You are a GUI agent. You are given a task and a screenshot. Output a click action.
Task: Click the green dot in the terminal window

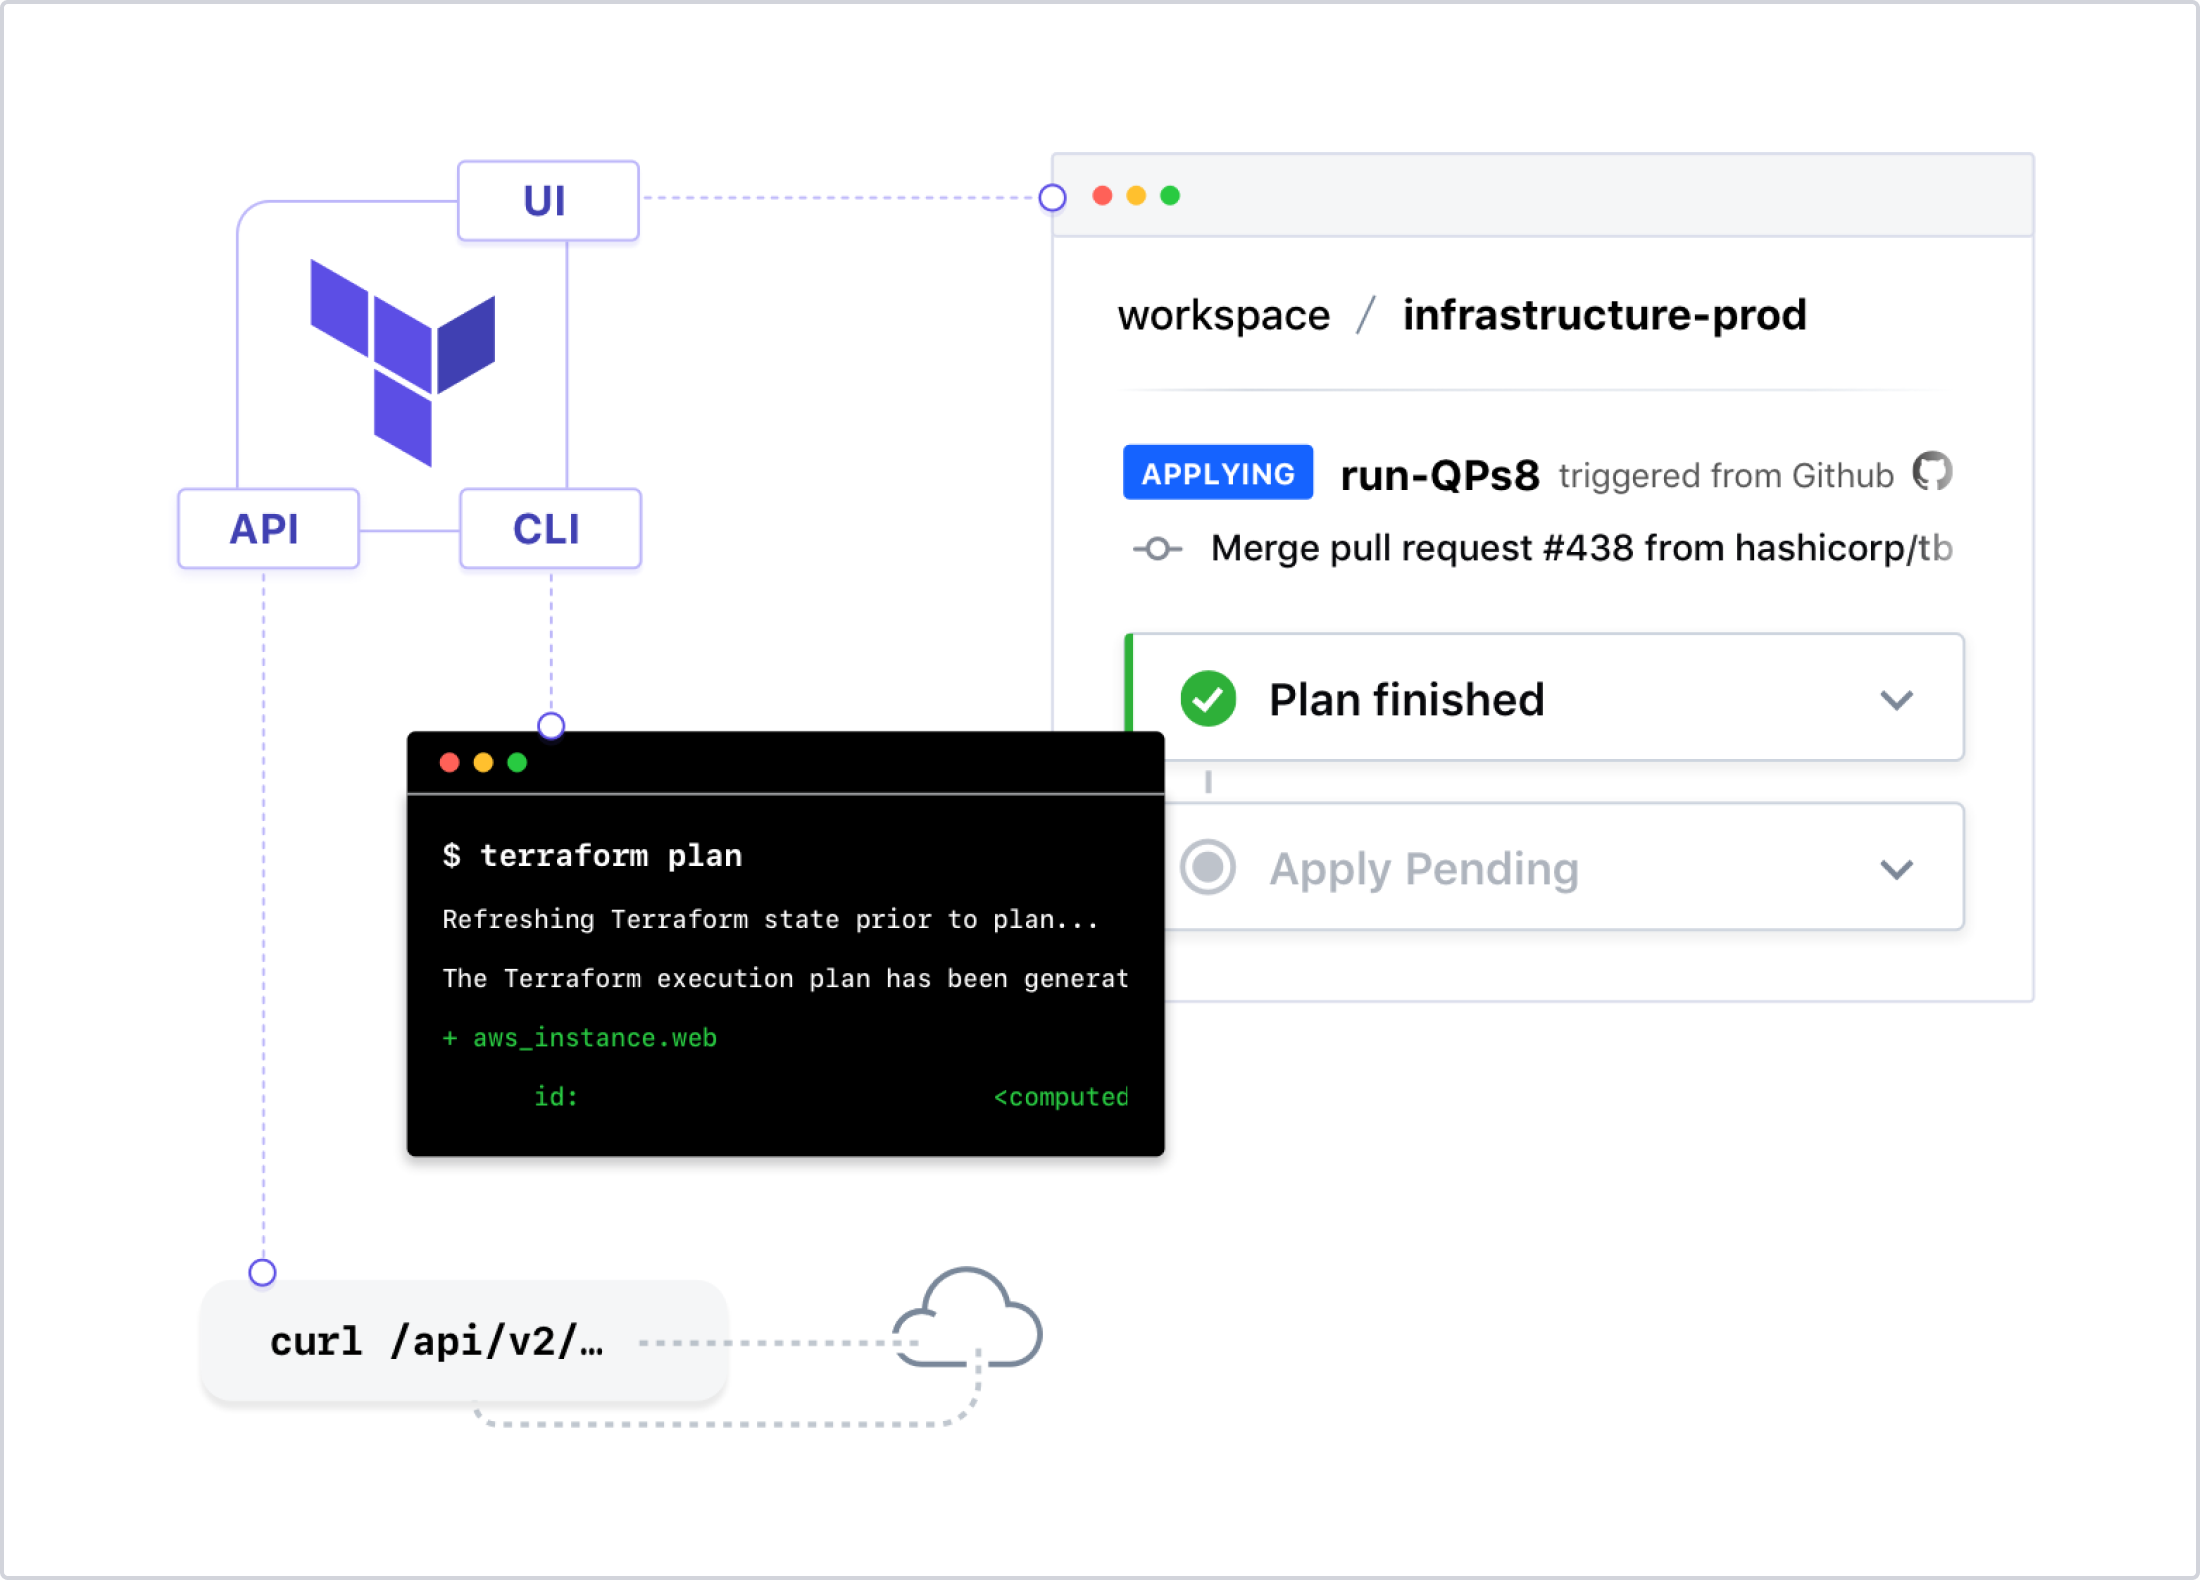[x=517, y=763]
